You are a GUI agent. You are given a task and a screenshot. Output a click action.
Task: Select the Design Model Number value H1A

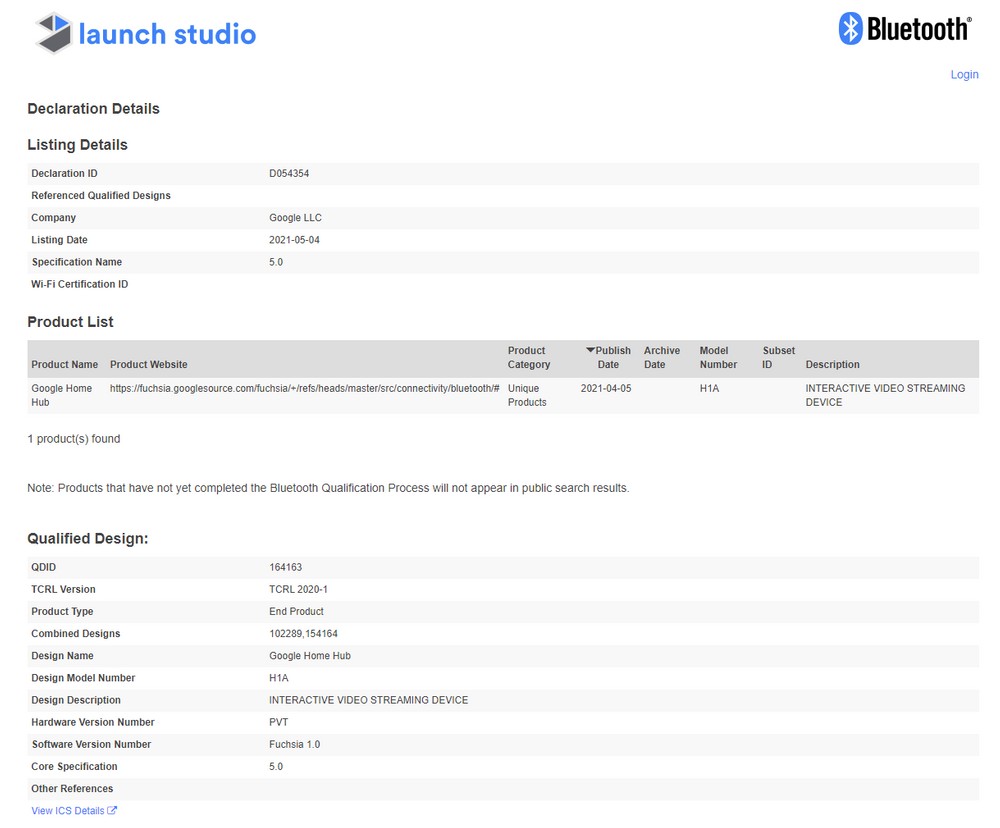click(279, 677)
